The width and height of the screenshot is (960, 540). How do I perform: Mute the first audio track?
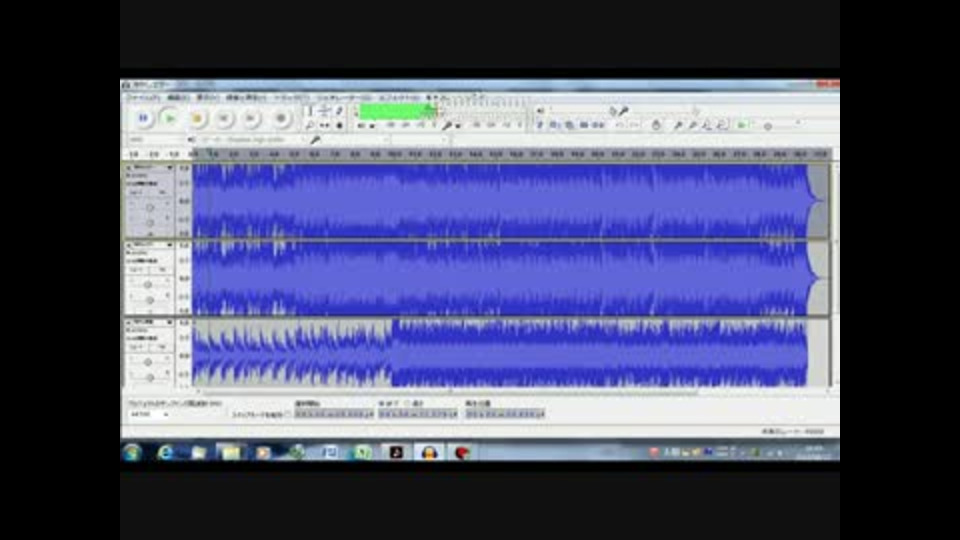coord(136,192)
